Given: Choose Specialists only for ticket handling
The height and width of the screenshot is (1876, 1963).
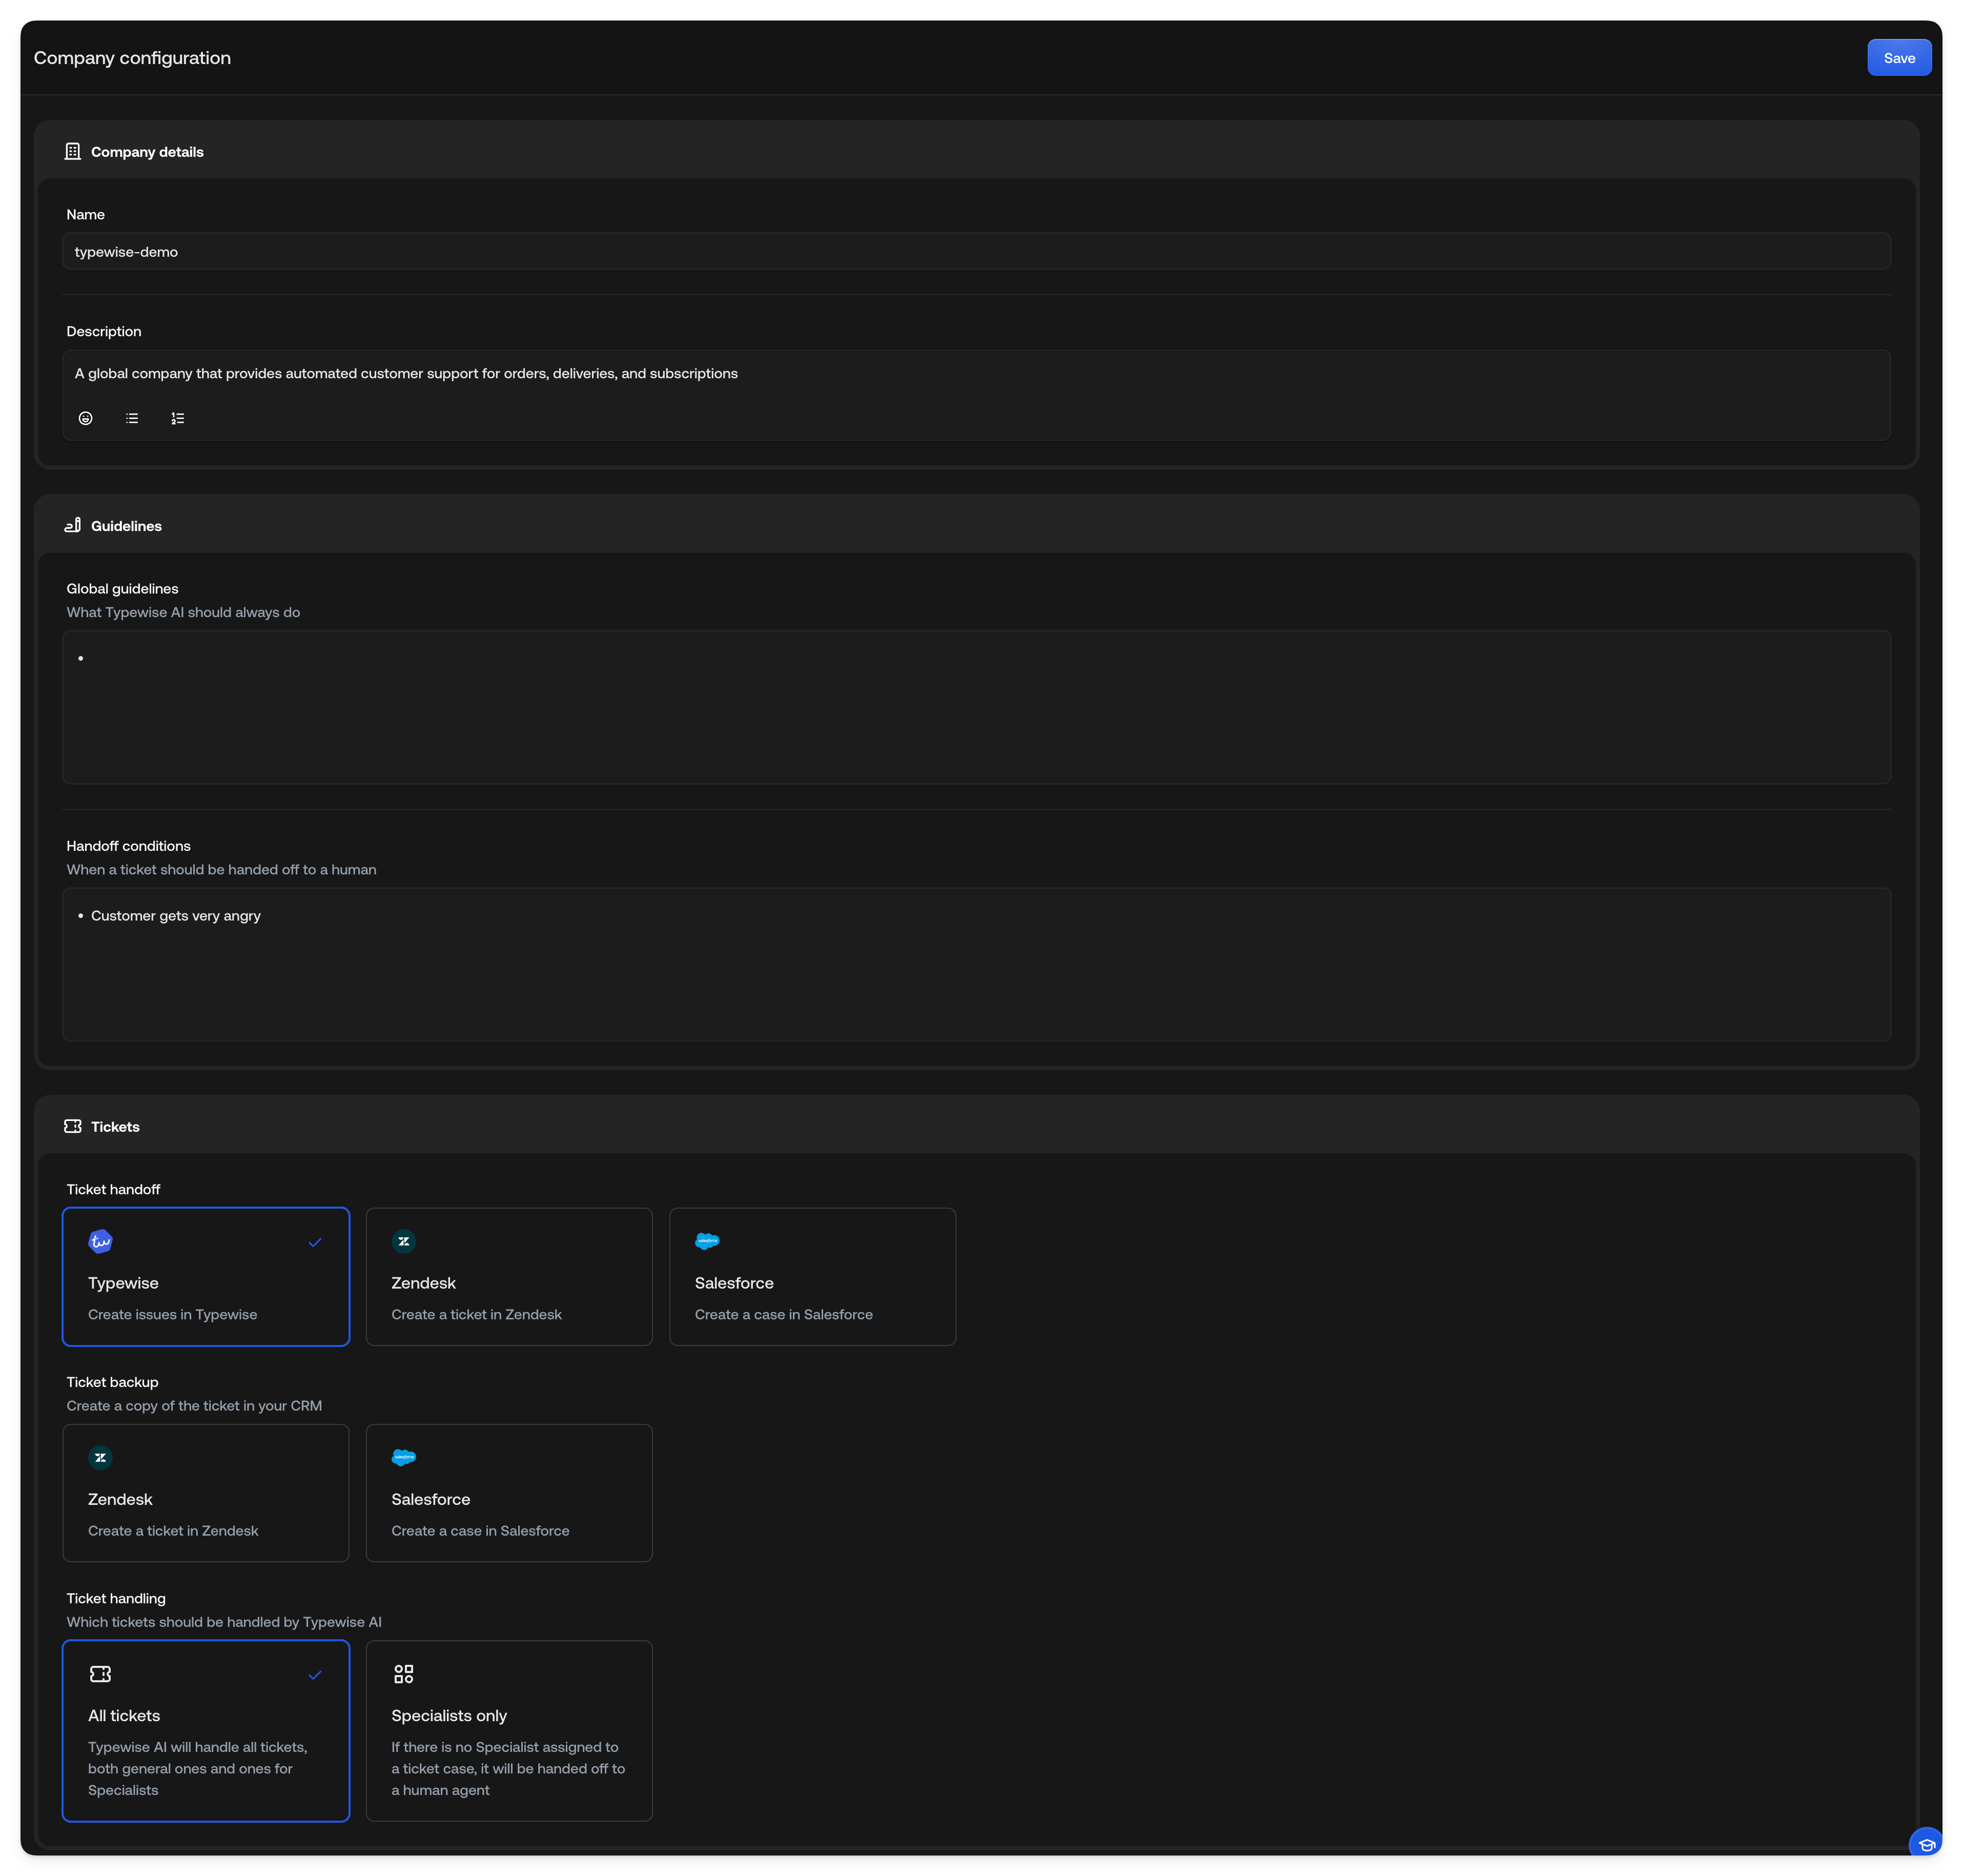Looking at the screenshot, I should coord(509,1730).
